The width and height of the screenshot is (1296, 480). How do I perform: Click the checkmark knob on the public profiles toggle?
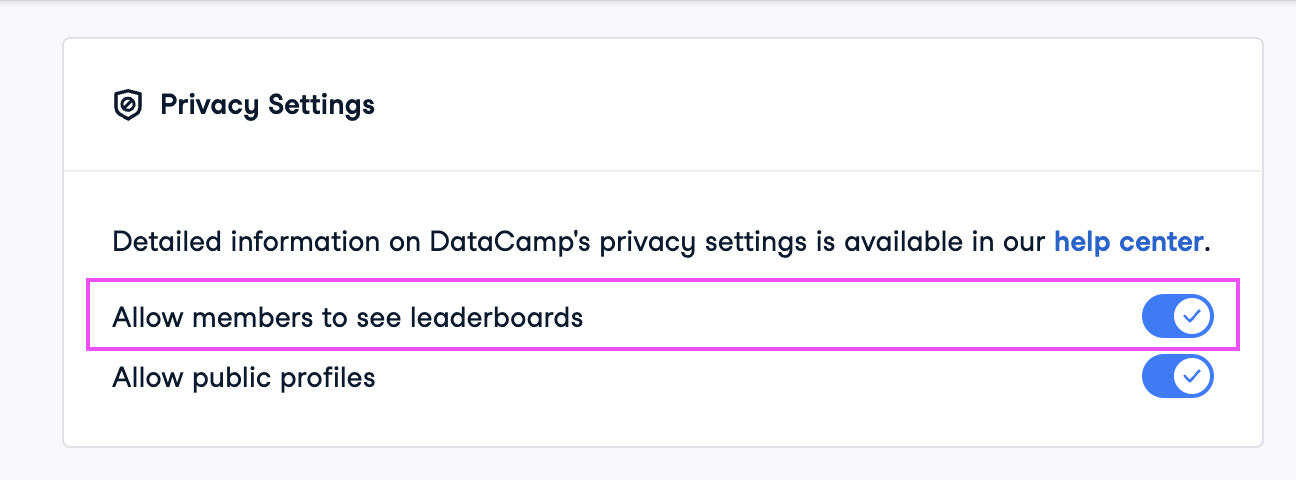coord(1192,377)
